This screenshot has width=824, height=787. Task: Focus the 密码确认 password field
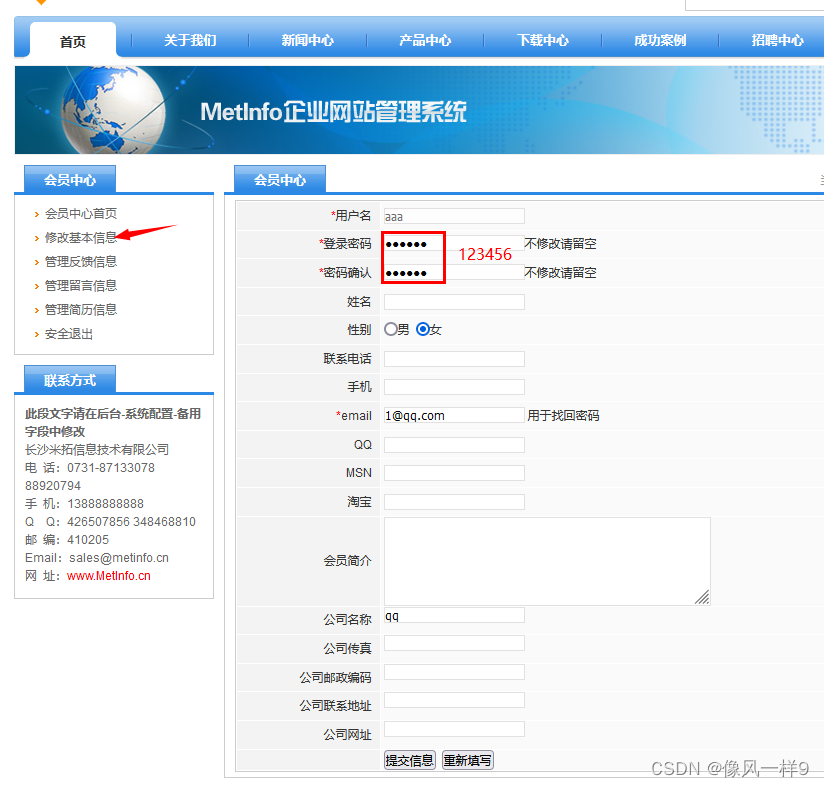click(x=454, y=273)
